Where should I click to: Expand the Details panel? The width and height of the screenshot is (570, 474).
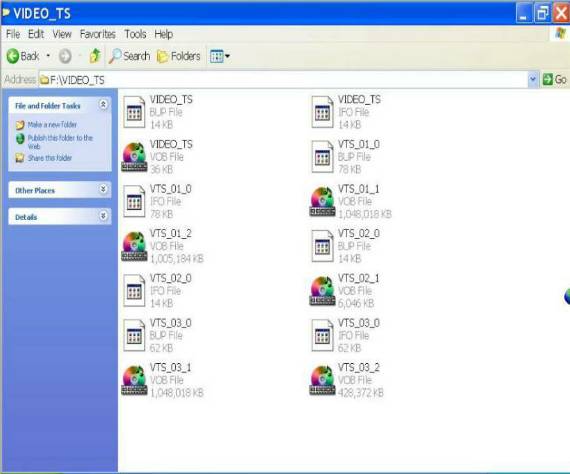(103, 216)
